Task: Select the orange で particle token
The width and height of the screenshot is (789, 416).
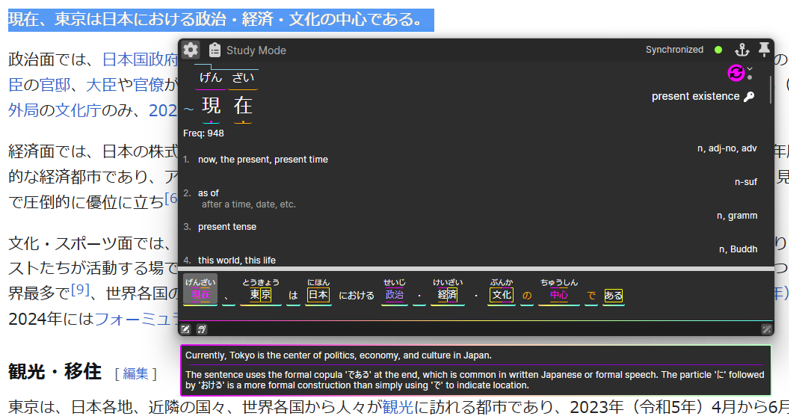Action: click(x=591, y=296)
